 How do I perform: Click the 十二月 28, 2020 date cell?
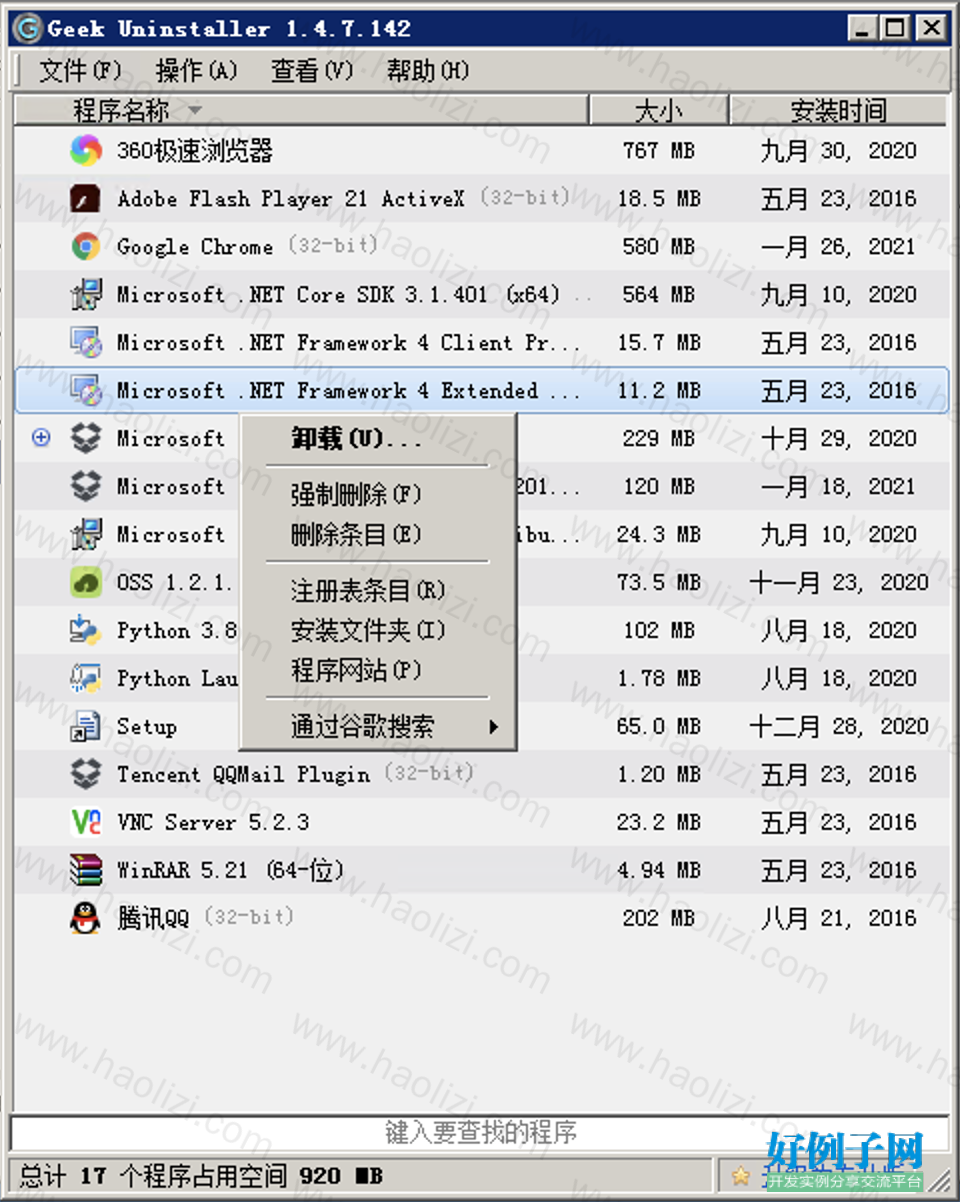pos(838,727)
